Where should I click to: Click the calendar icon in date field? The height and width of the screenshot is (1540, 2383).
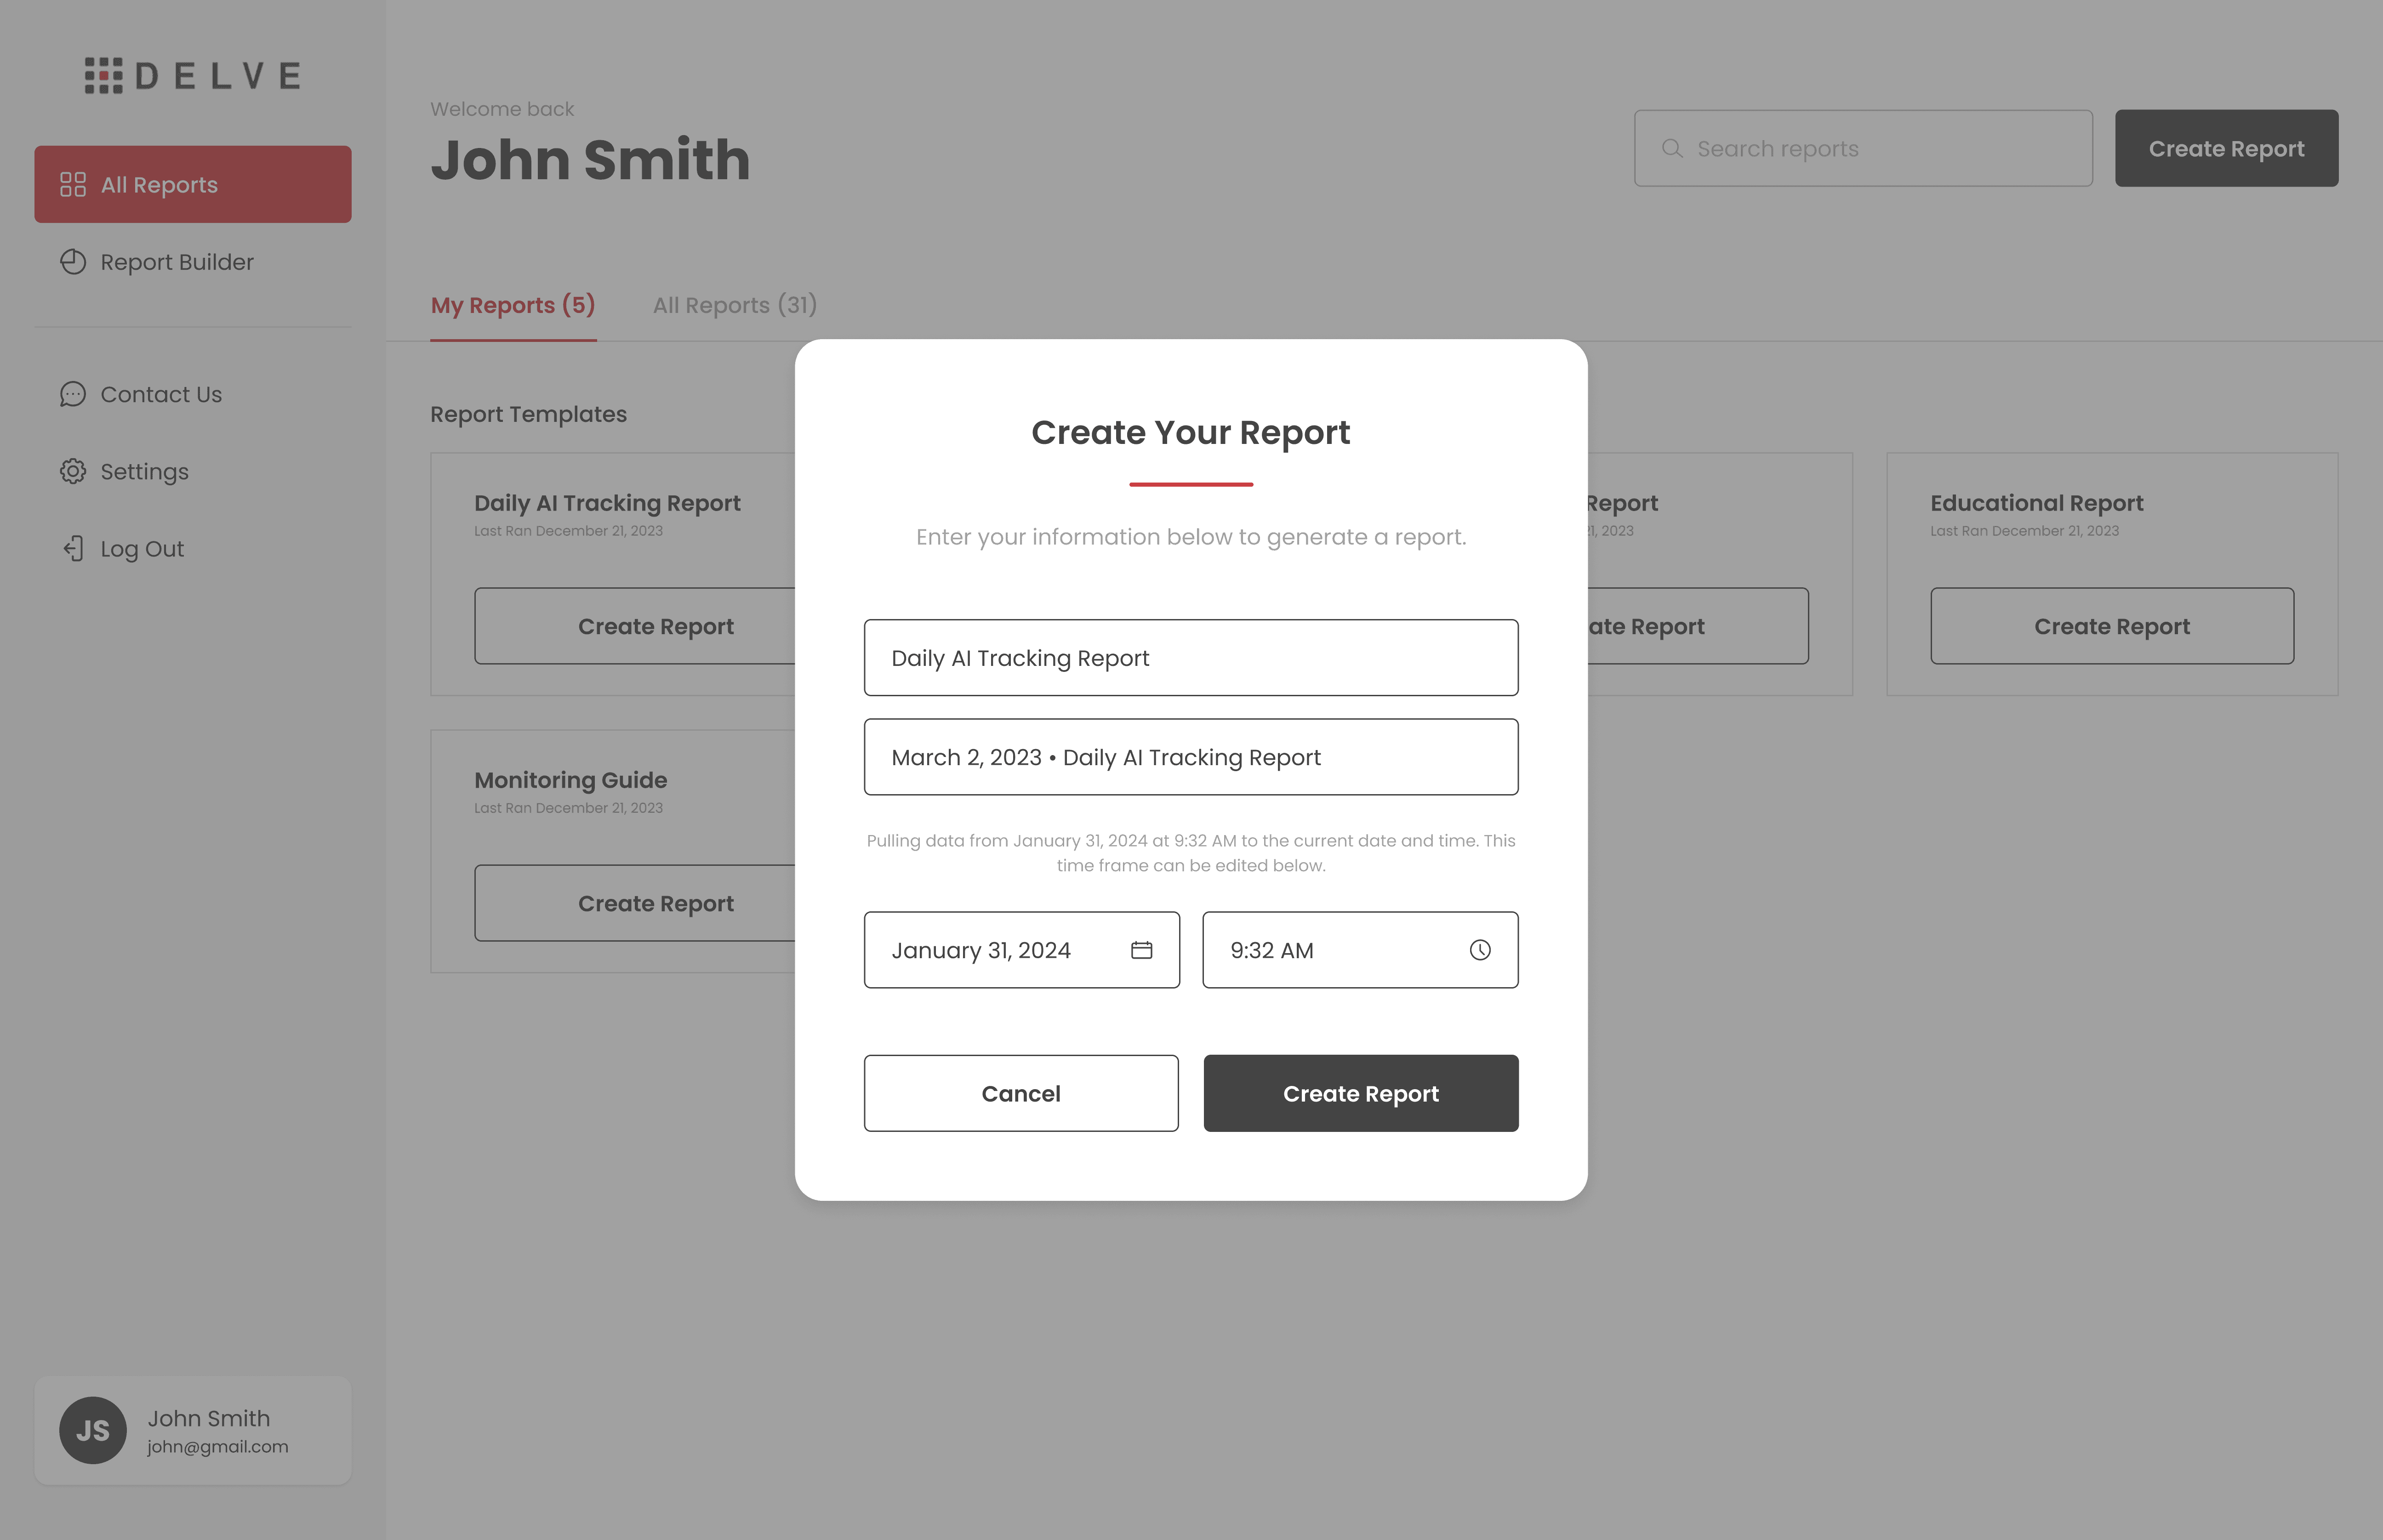coord(1141,950)
